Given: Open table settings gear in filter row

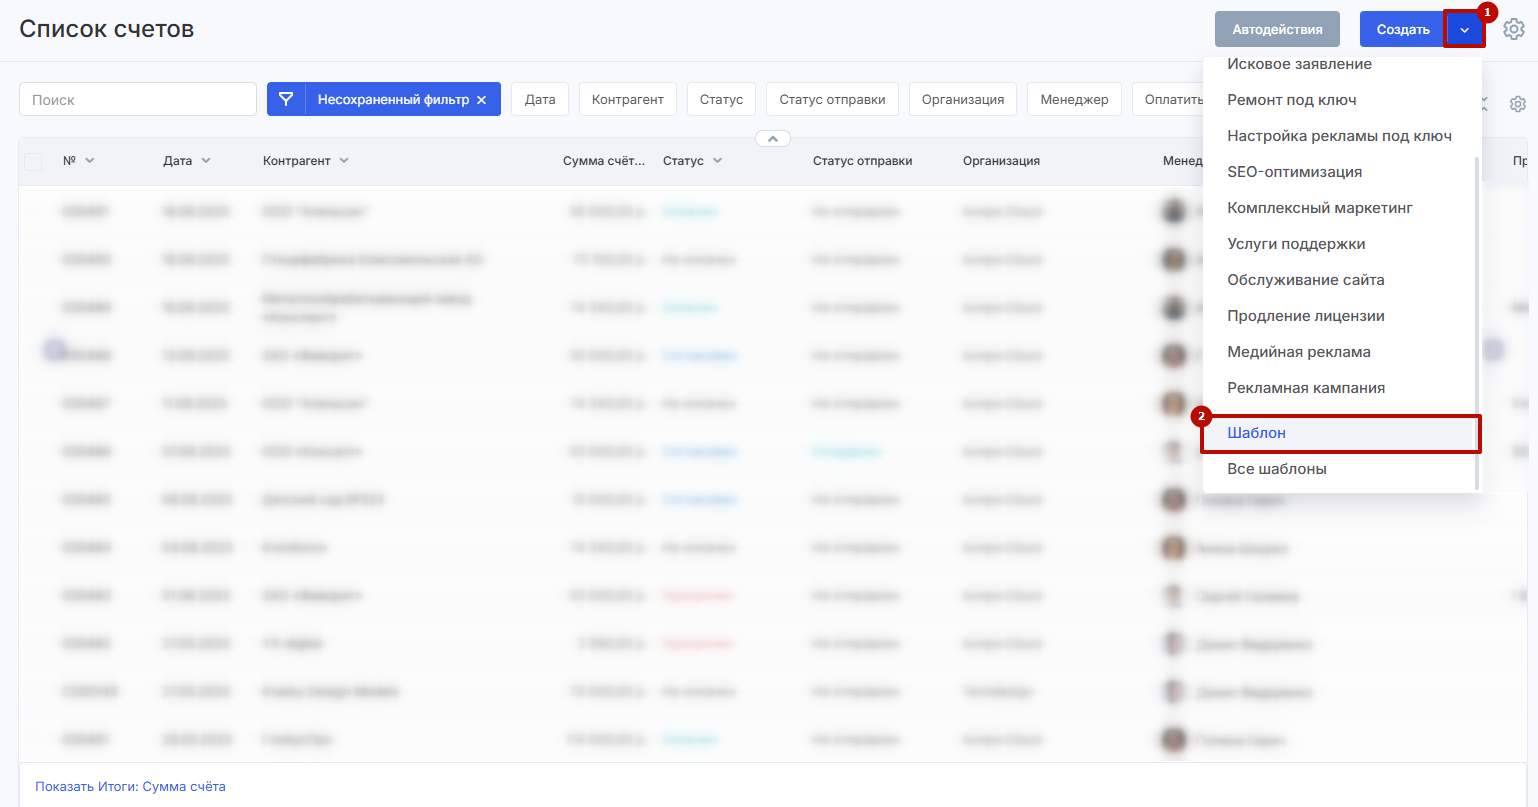Looking at the screenshot, I should tap(1517, 104).
